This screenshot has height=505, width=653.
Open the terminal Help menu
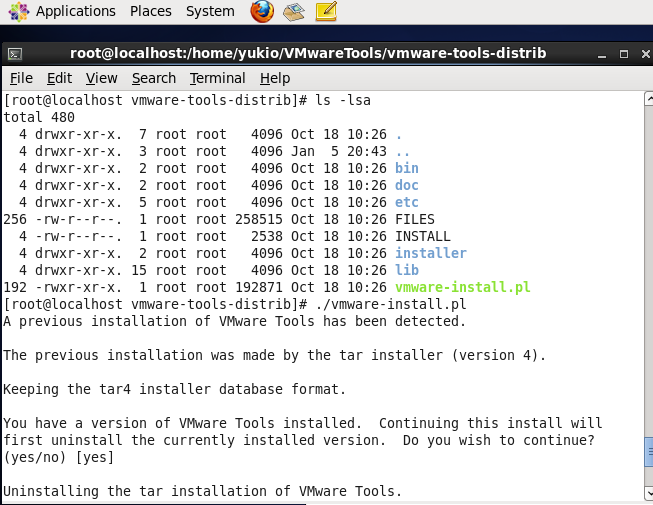(274, 78)
